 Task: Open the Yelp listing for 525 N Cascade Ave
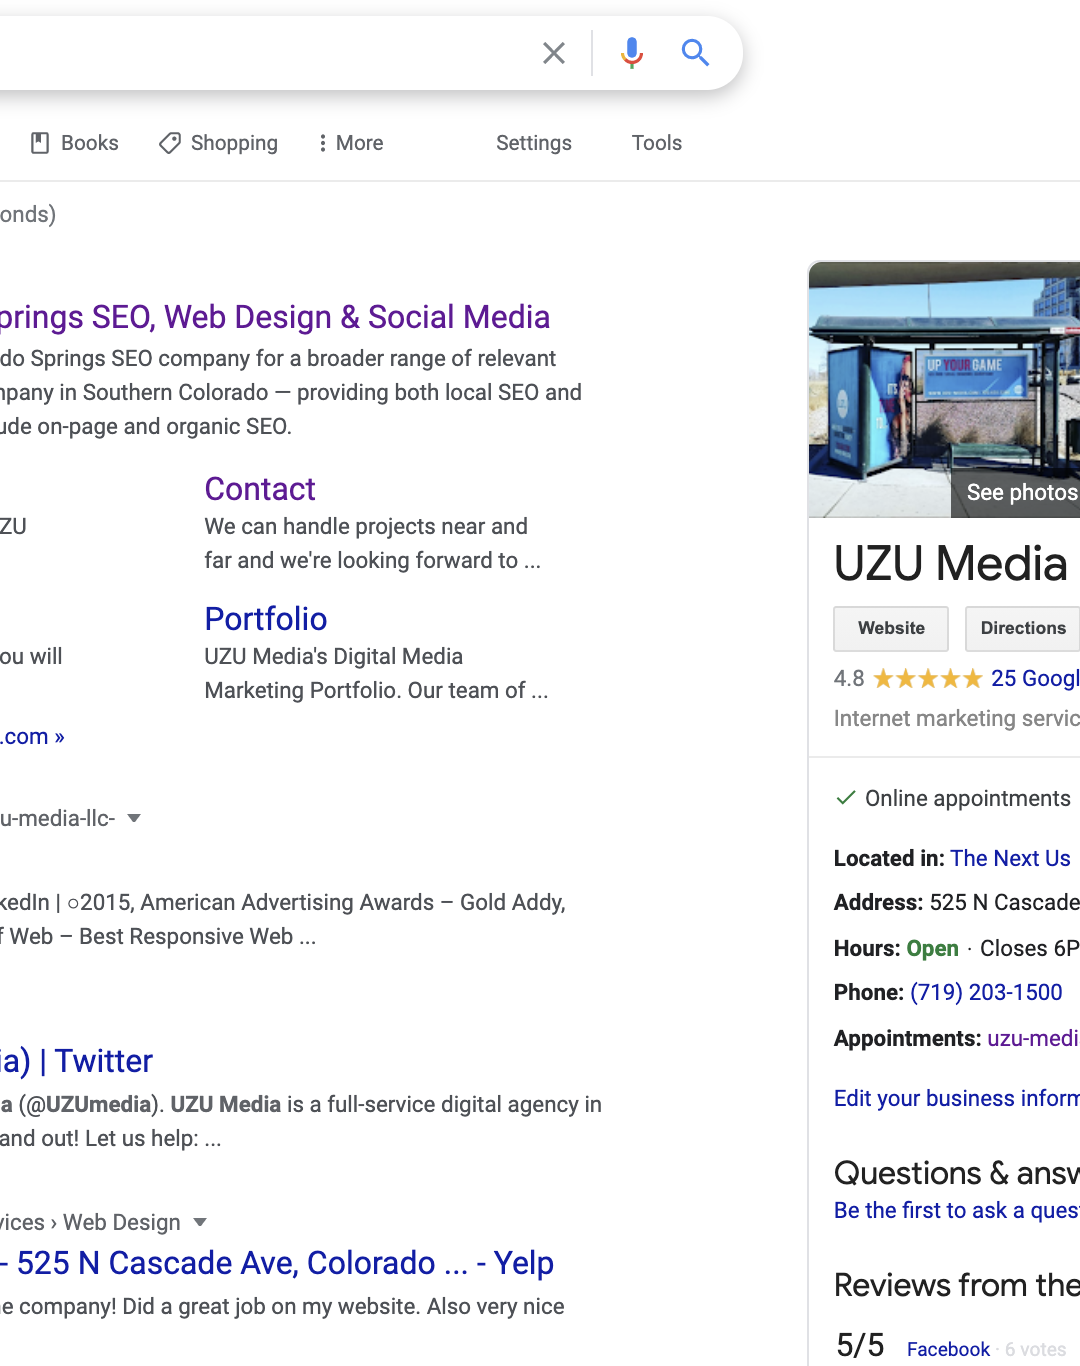click(x=277, y=1263)
